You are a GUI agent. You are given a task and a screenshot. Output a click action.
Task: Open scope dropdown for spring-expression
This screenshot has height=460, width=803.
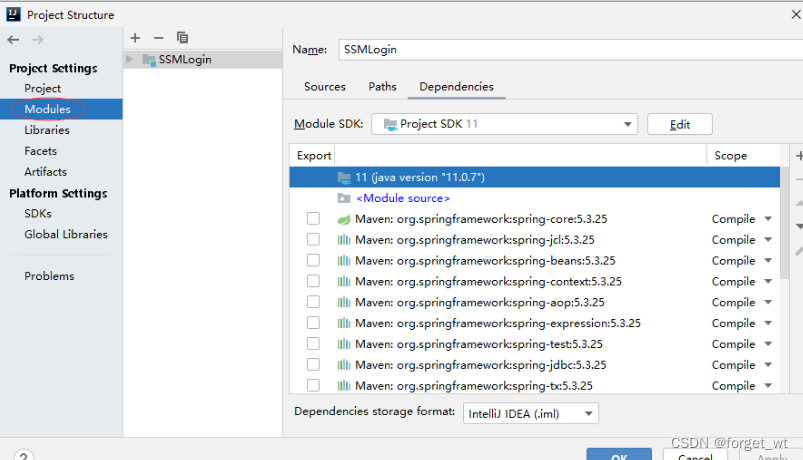[768, 323]
